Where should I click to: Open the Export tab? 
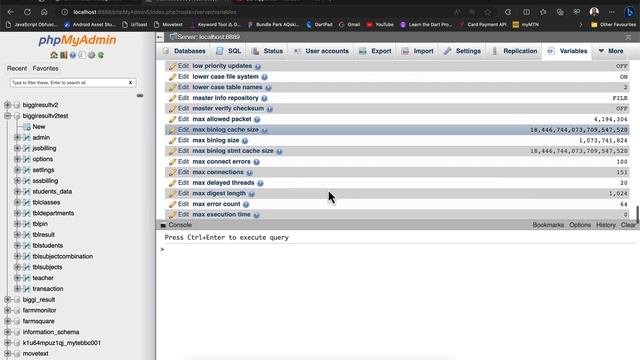(376, 51)
